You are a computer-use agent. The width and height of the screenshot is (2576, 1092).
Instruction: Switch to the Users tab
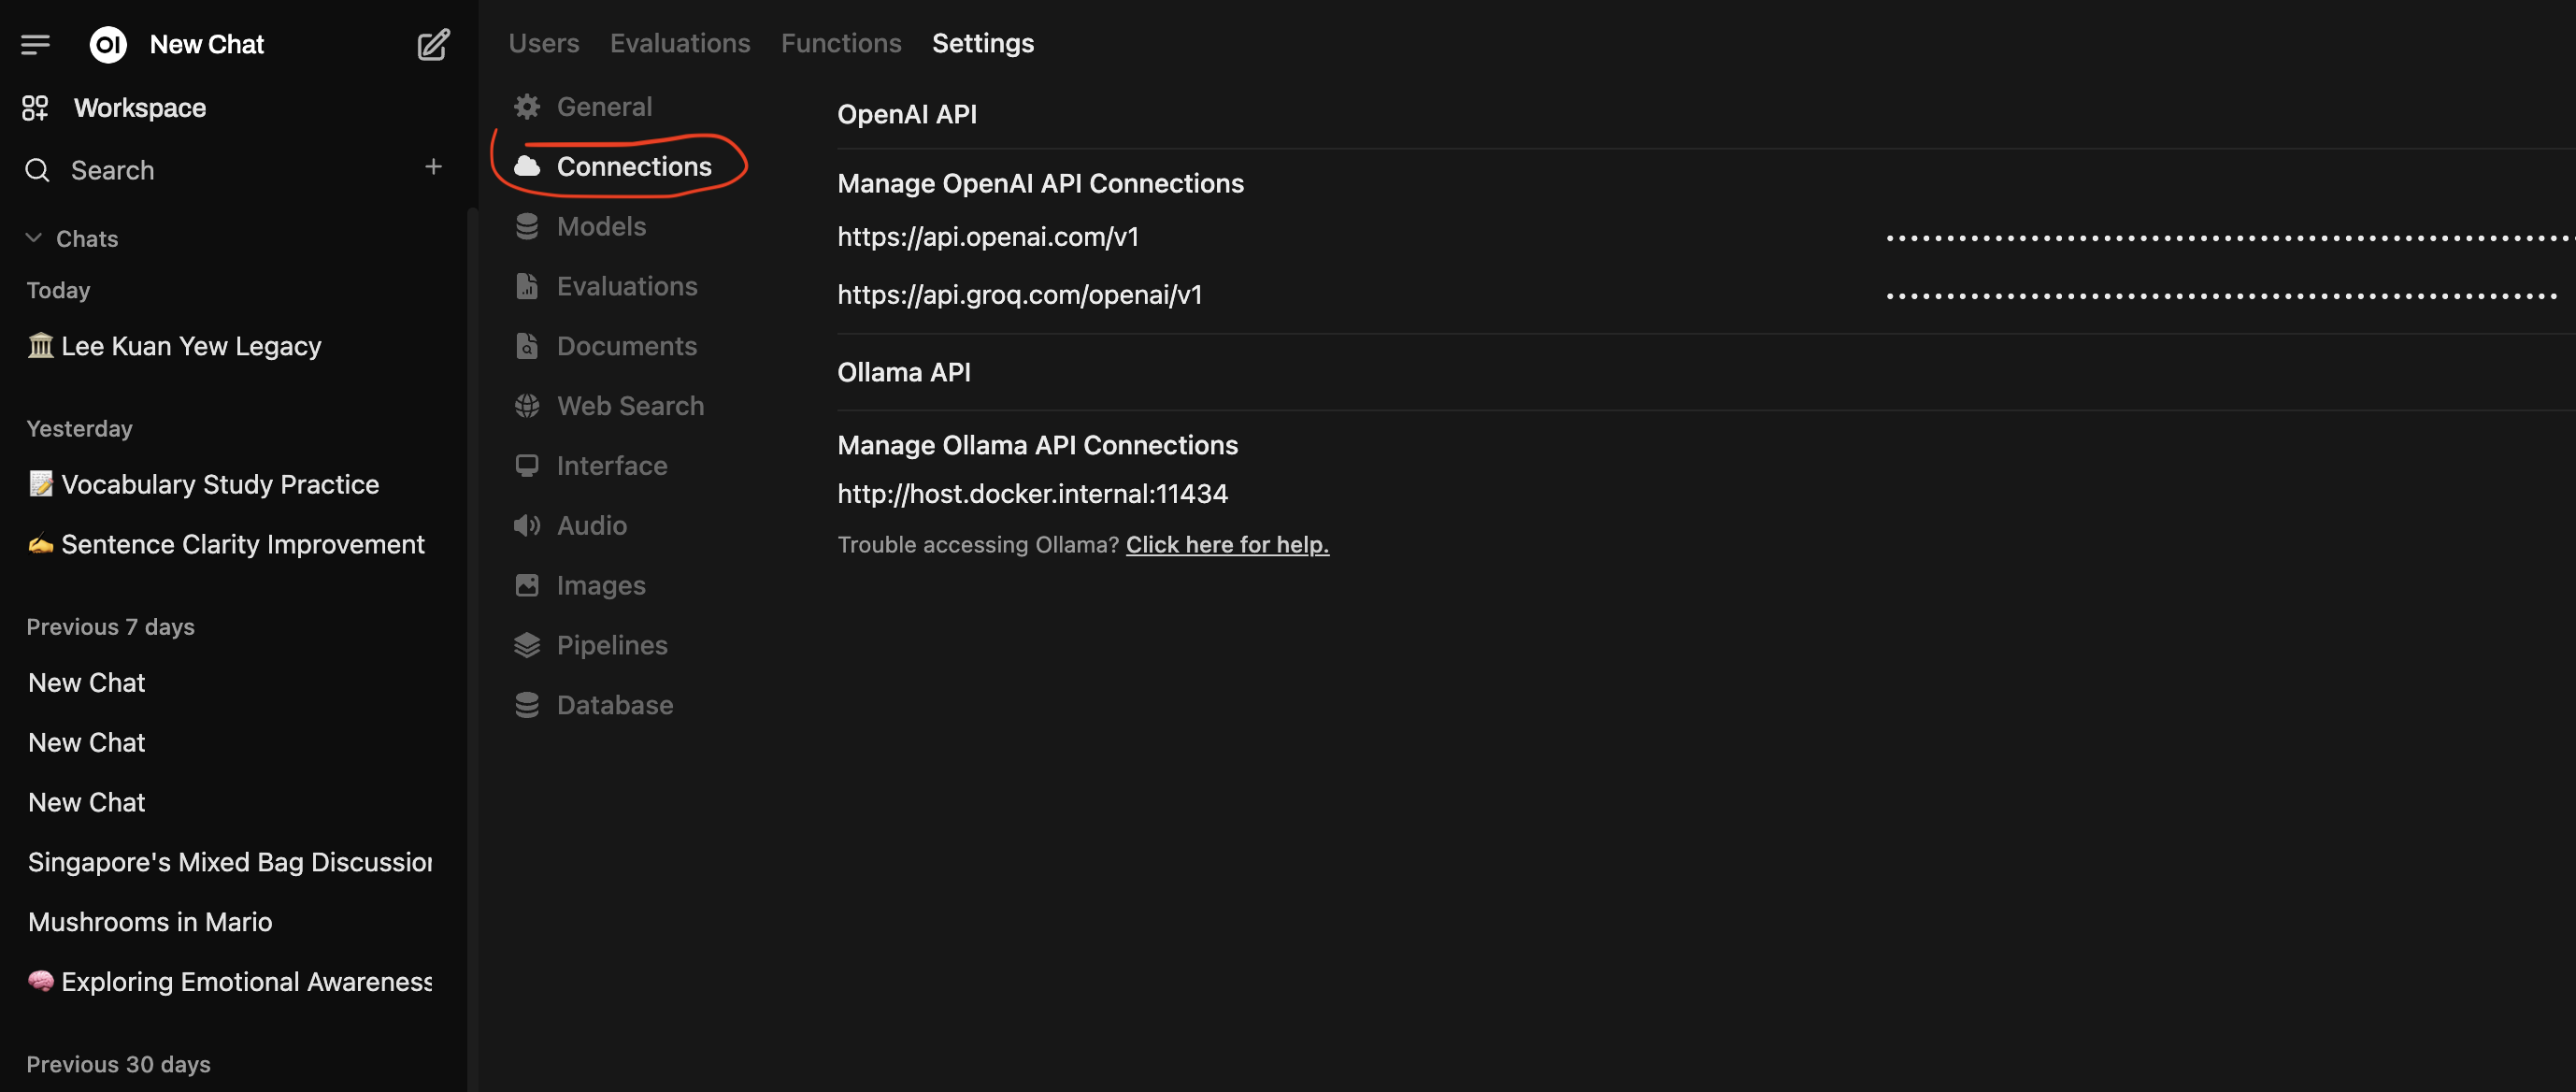[544, 43]
